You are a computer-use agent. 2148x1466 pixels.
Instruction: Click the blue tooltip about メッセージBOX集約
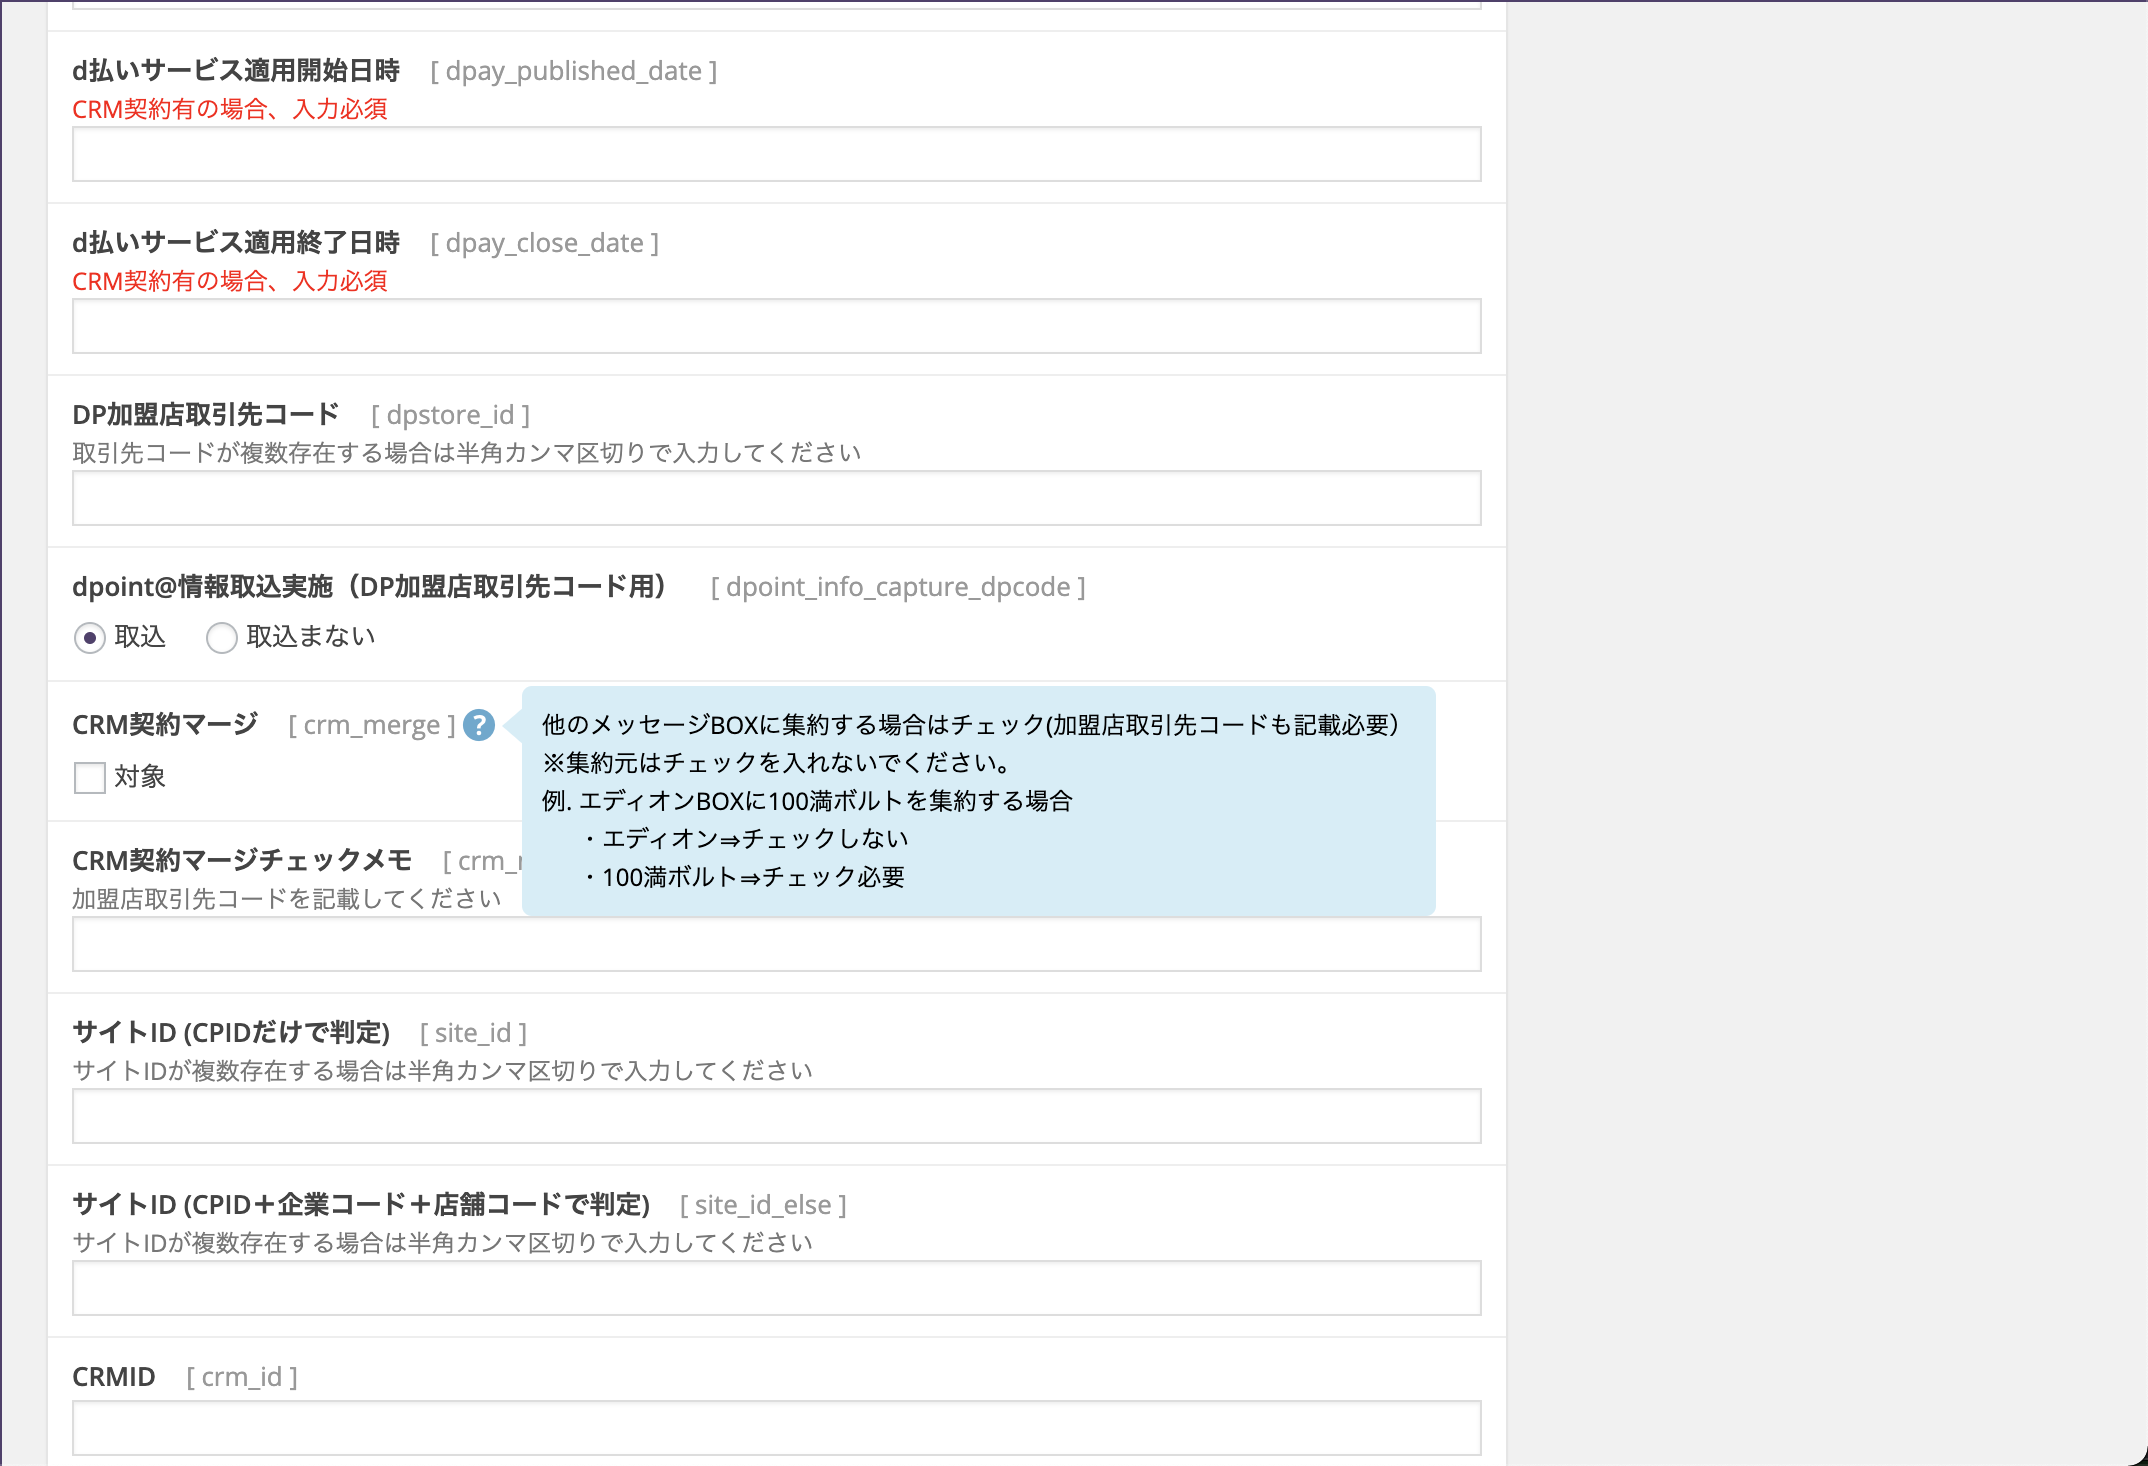point(978,800)
